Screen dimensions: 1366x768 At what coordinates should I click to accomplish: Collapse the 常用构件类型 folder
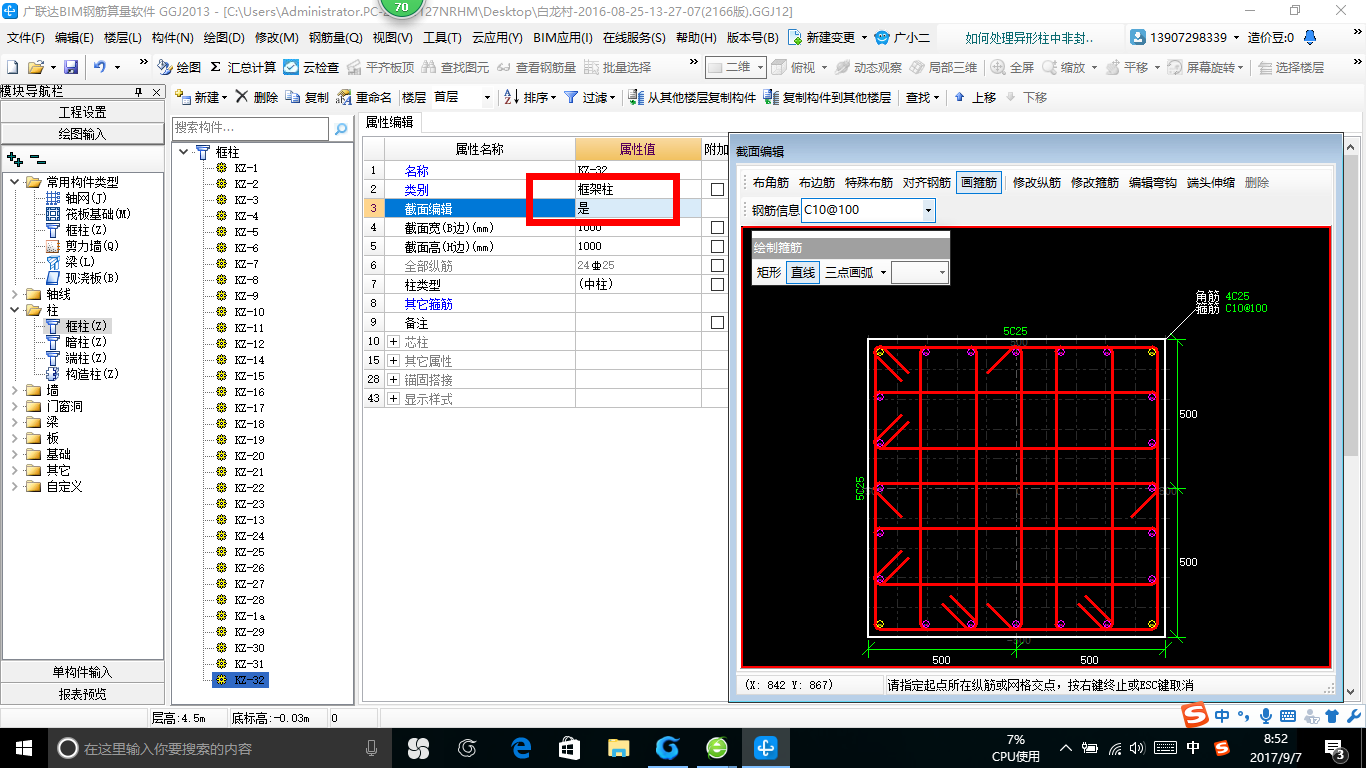click(x=13, y=182)
